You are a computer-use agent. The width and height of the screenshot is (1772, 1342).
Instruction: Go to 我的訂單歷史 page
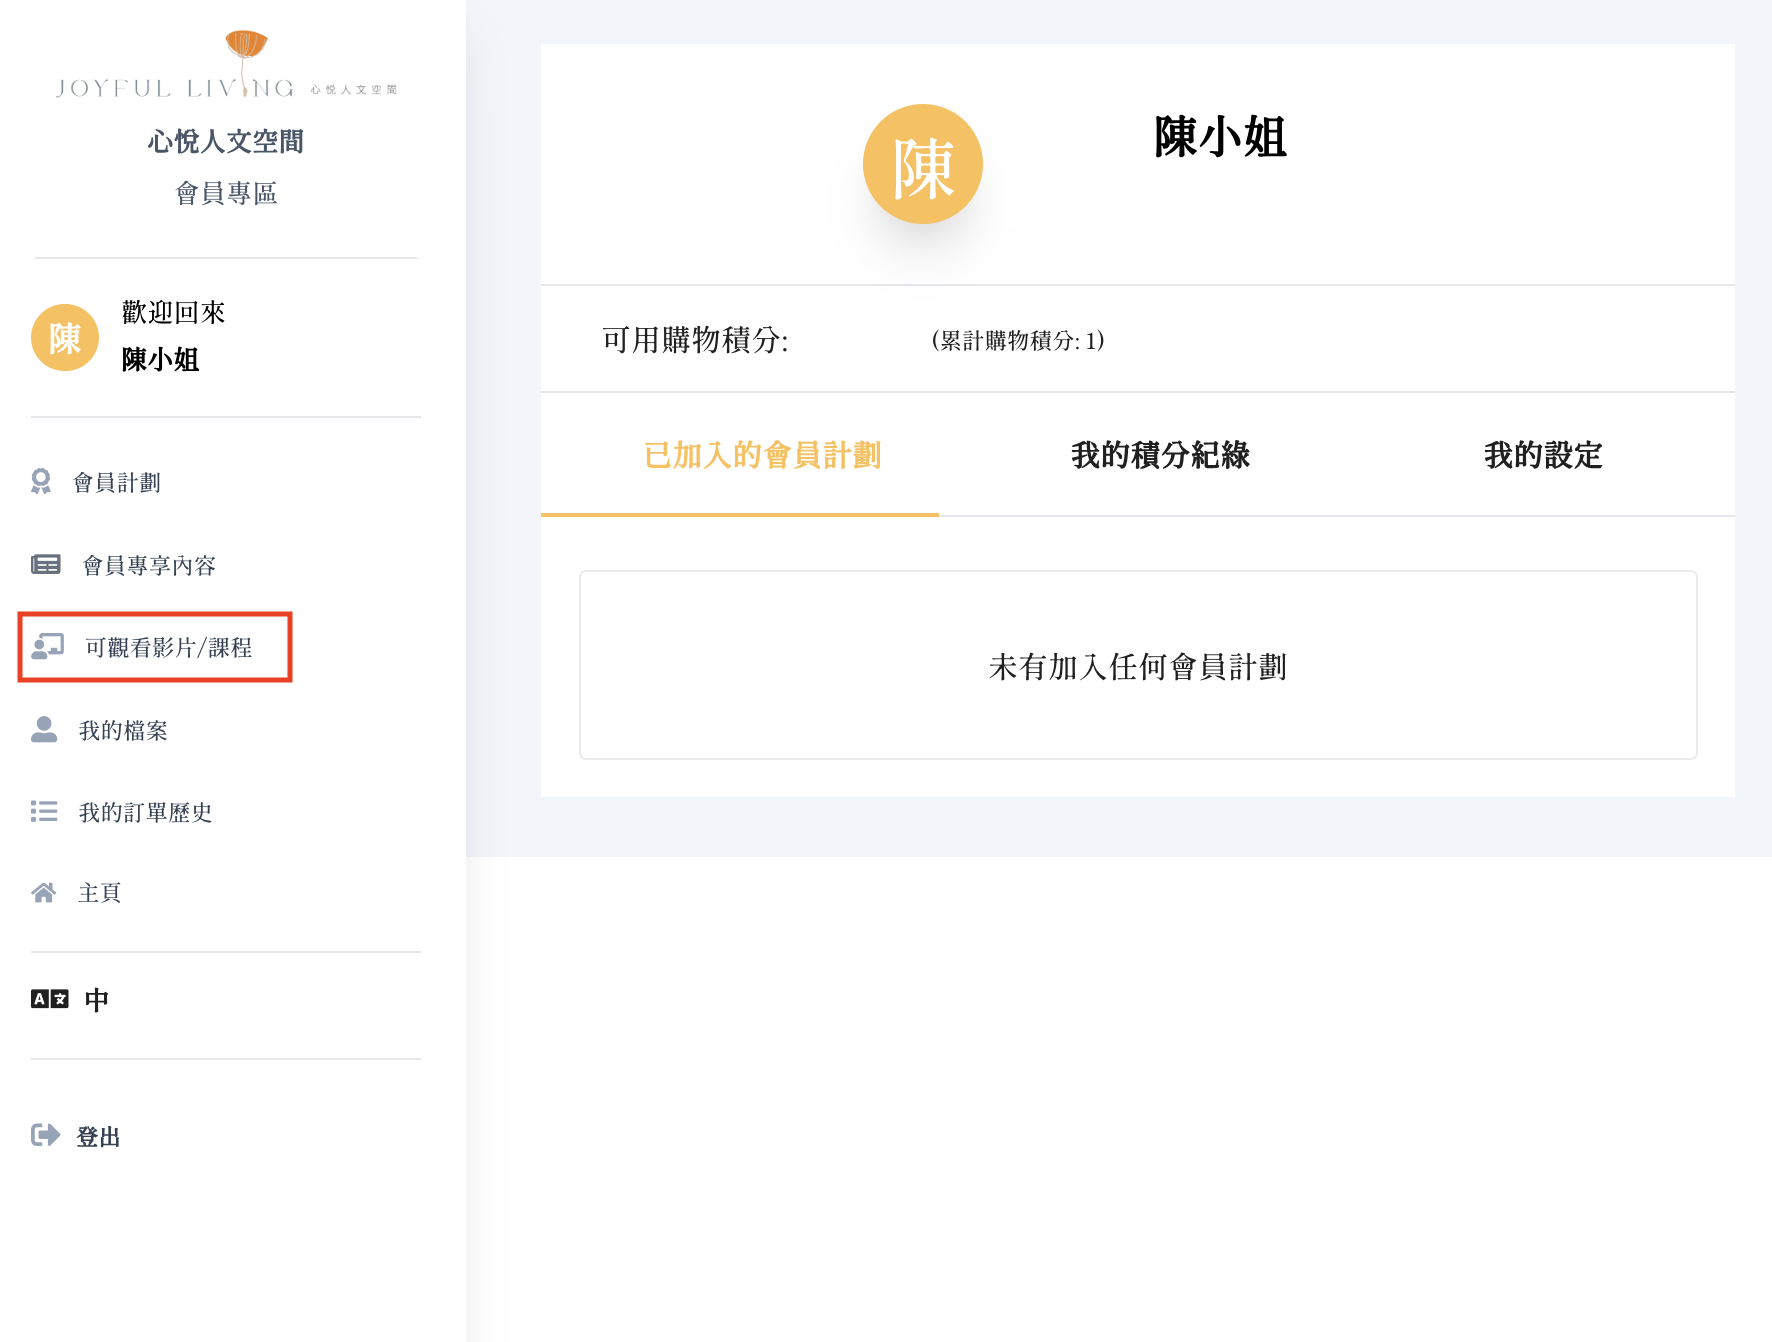pyautogui.click(x=145, y=812)
